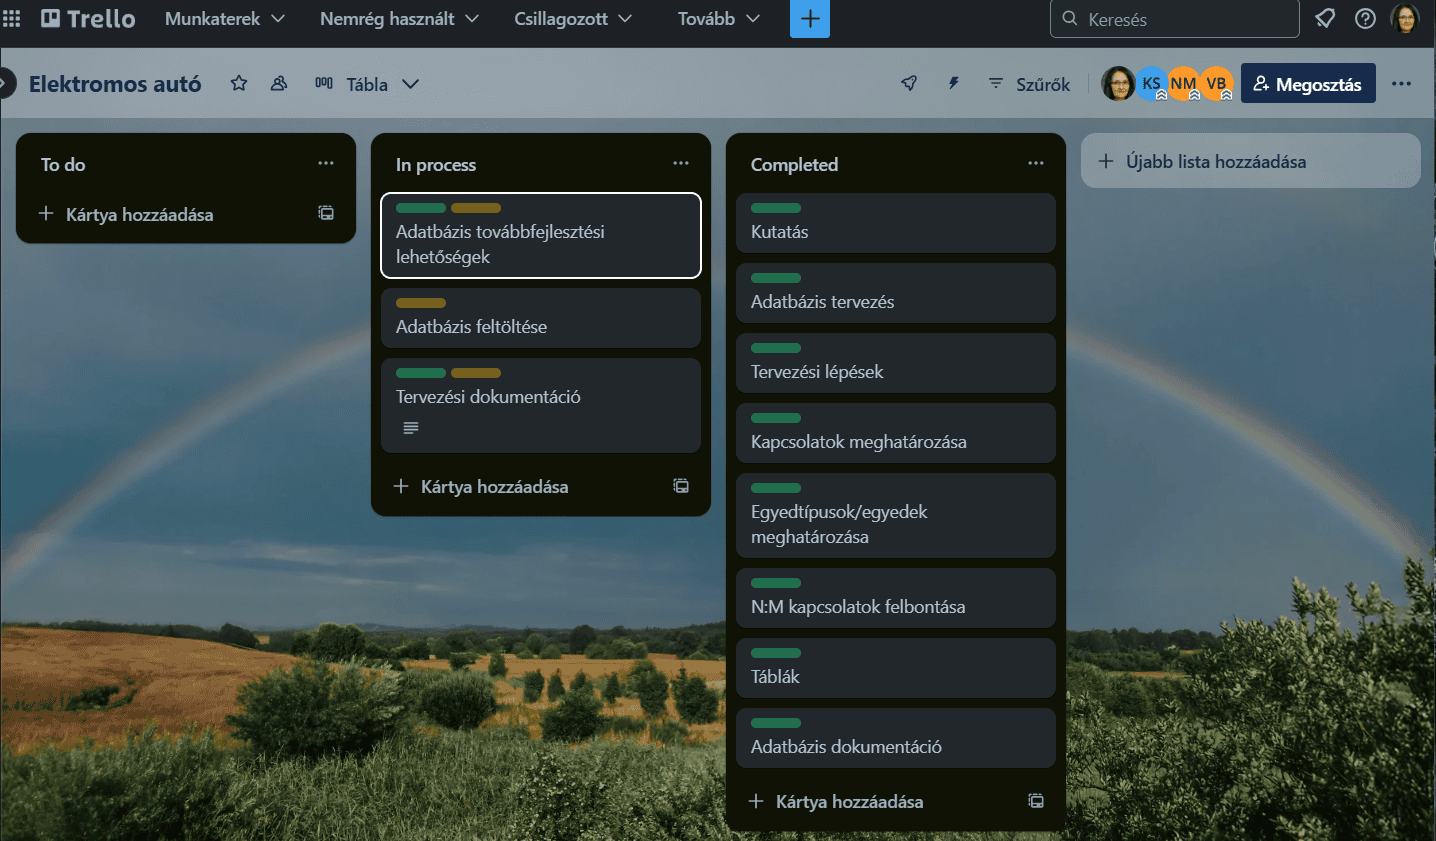
Task: Open the Power-Ups rocket icon
Action: click(x=909, y=84)
